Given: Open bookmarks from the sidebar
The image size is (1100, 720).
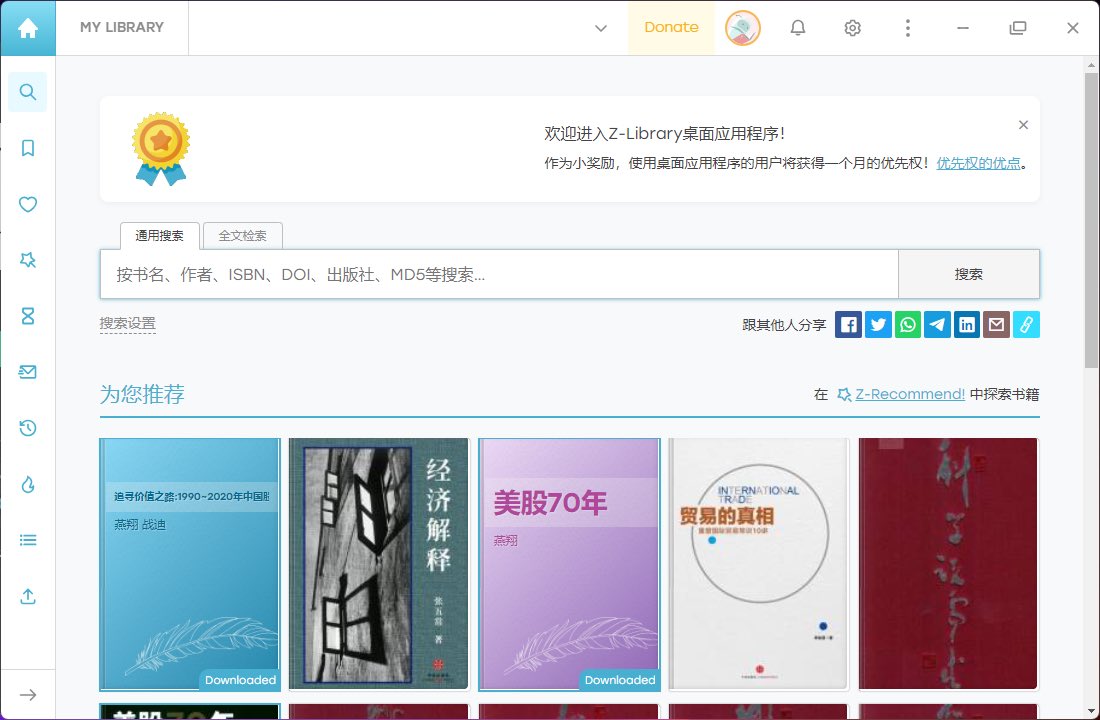Looking at the screenshot, I should click(28, 148).
